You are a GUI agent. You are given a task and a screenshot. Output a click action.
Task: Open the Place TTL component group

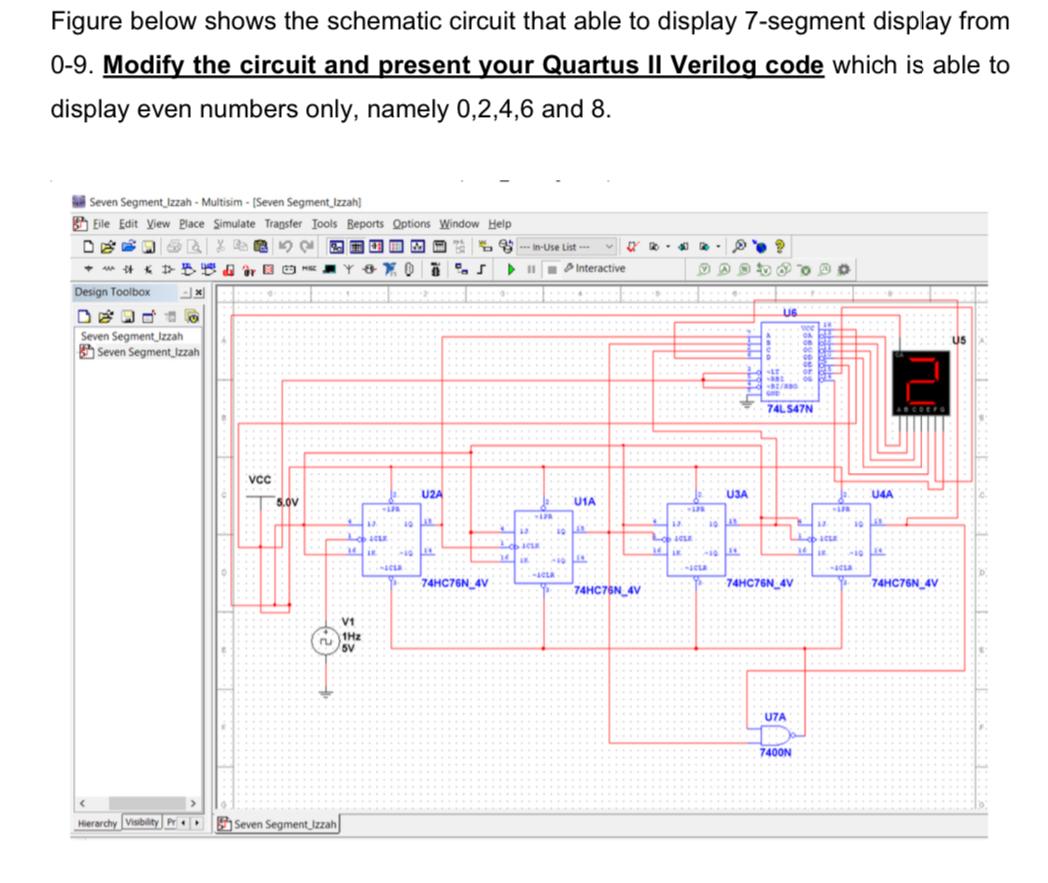pyautogui.click(x=185, y=267)
